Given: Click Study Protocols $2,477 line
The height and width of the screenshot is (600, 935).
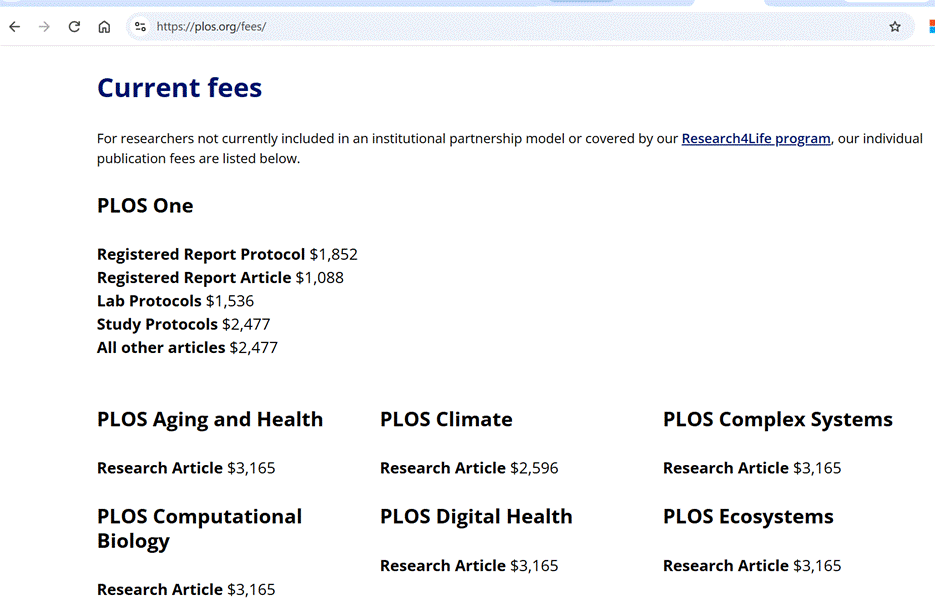Looking at the screenshot, I should (x=184, y=324).
